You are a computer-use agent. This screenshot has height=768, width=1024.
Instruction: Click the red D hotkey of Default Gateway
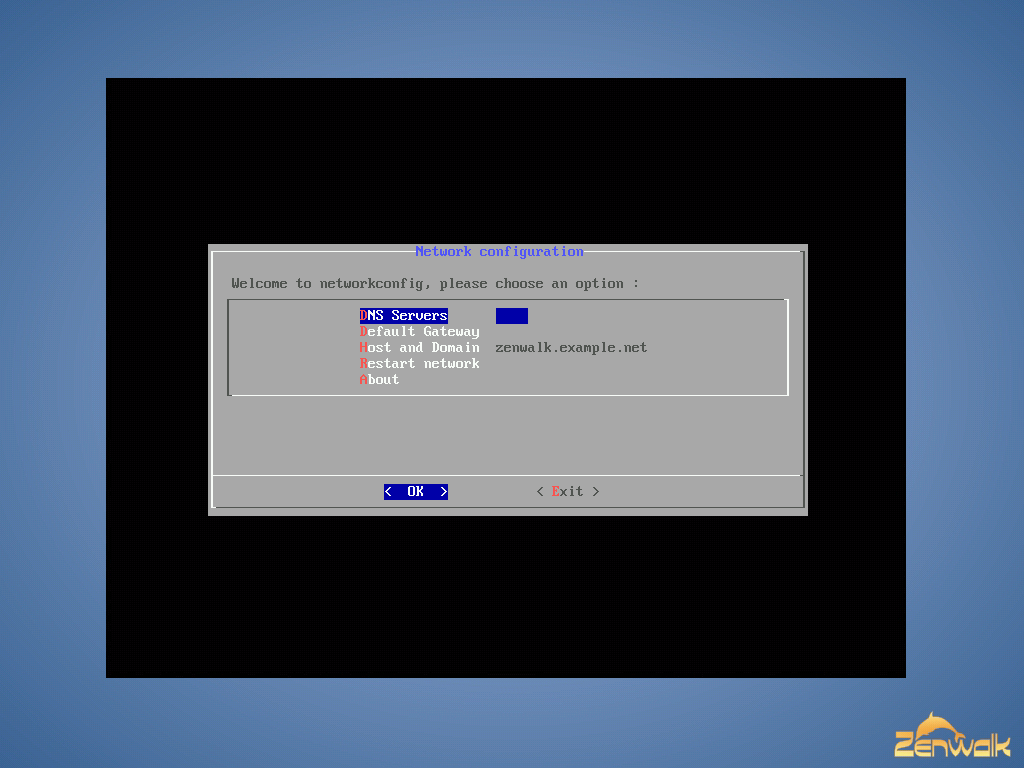(x=364, y=332)
